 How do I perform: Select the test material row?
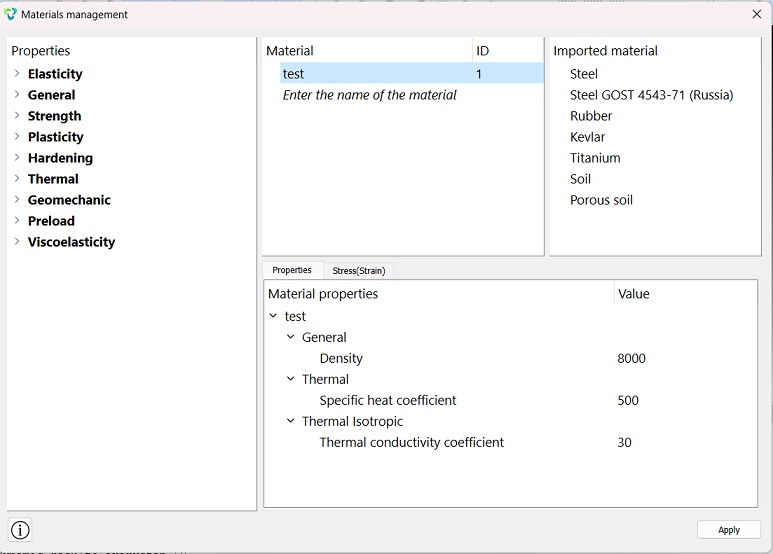[x=412, y=73]
